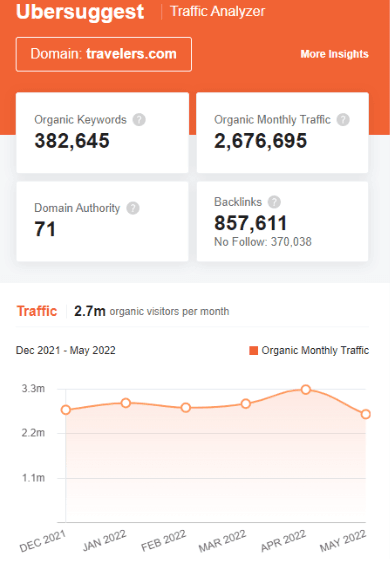Click the 3.3m axis label
Screen dimensions: 390x562
33,389
